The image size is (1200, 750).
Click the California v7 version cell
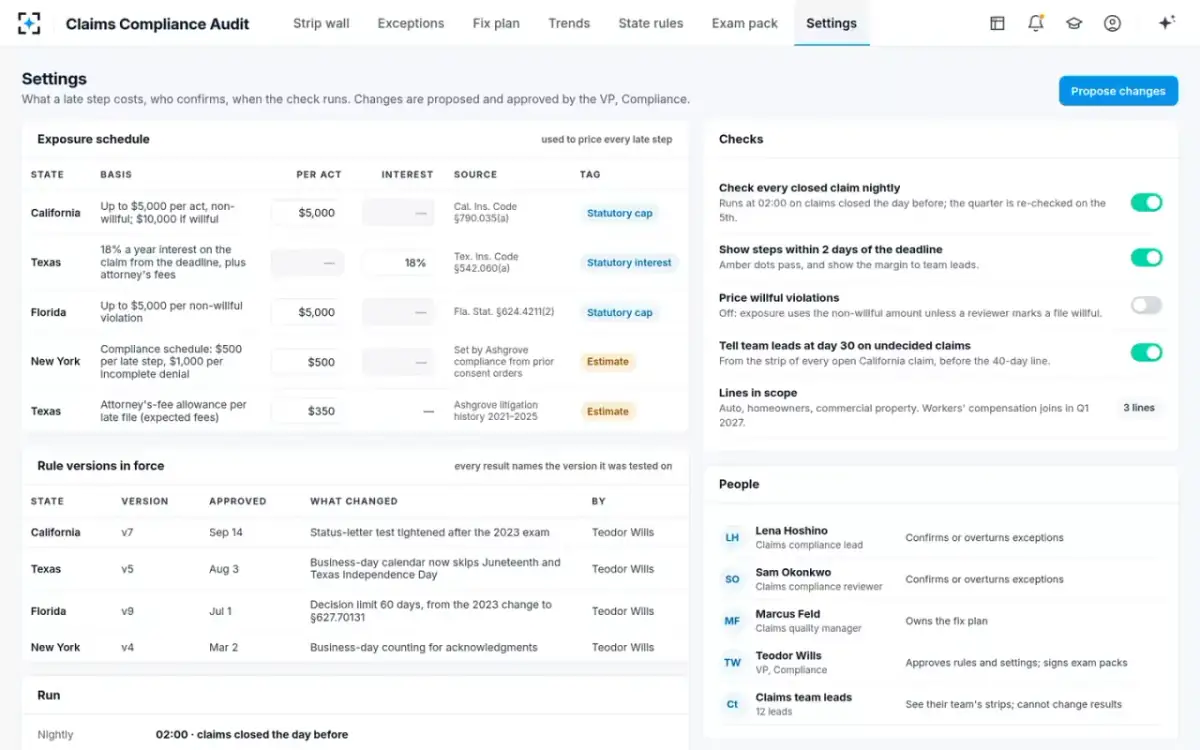[127, 533]
